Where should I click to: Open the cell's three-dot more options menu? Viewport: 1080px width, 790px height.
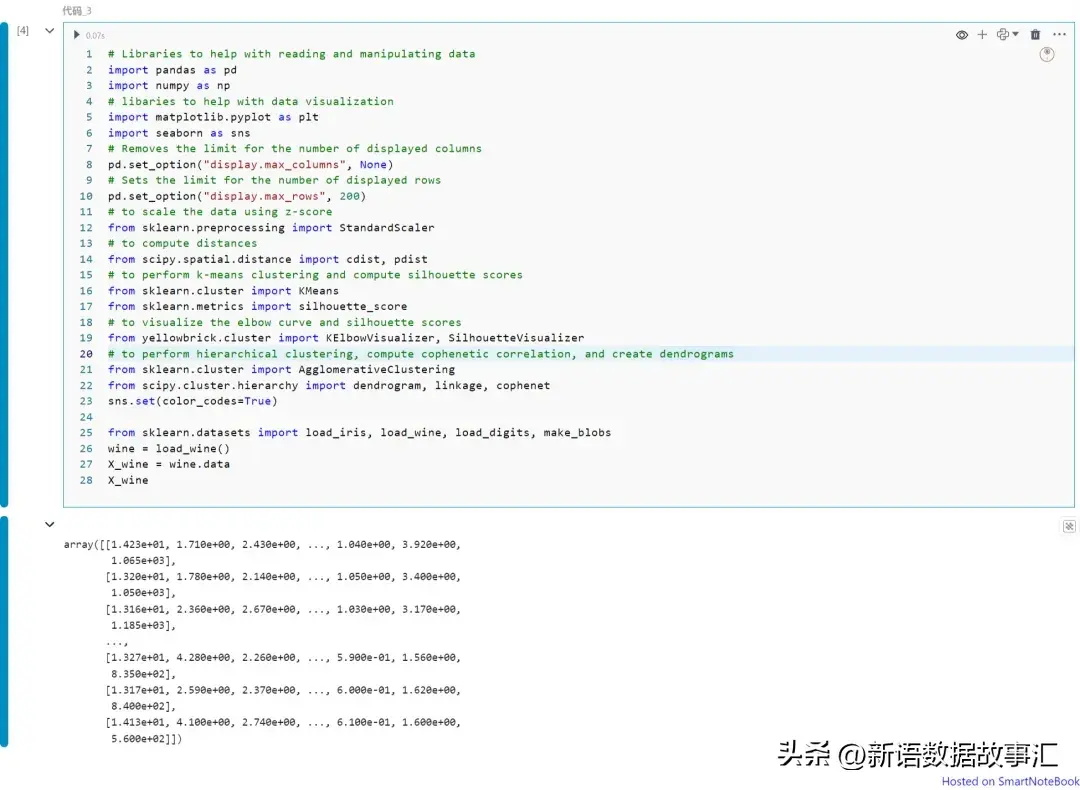tap(1059, 34)
